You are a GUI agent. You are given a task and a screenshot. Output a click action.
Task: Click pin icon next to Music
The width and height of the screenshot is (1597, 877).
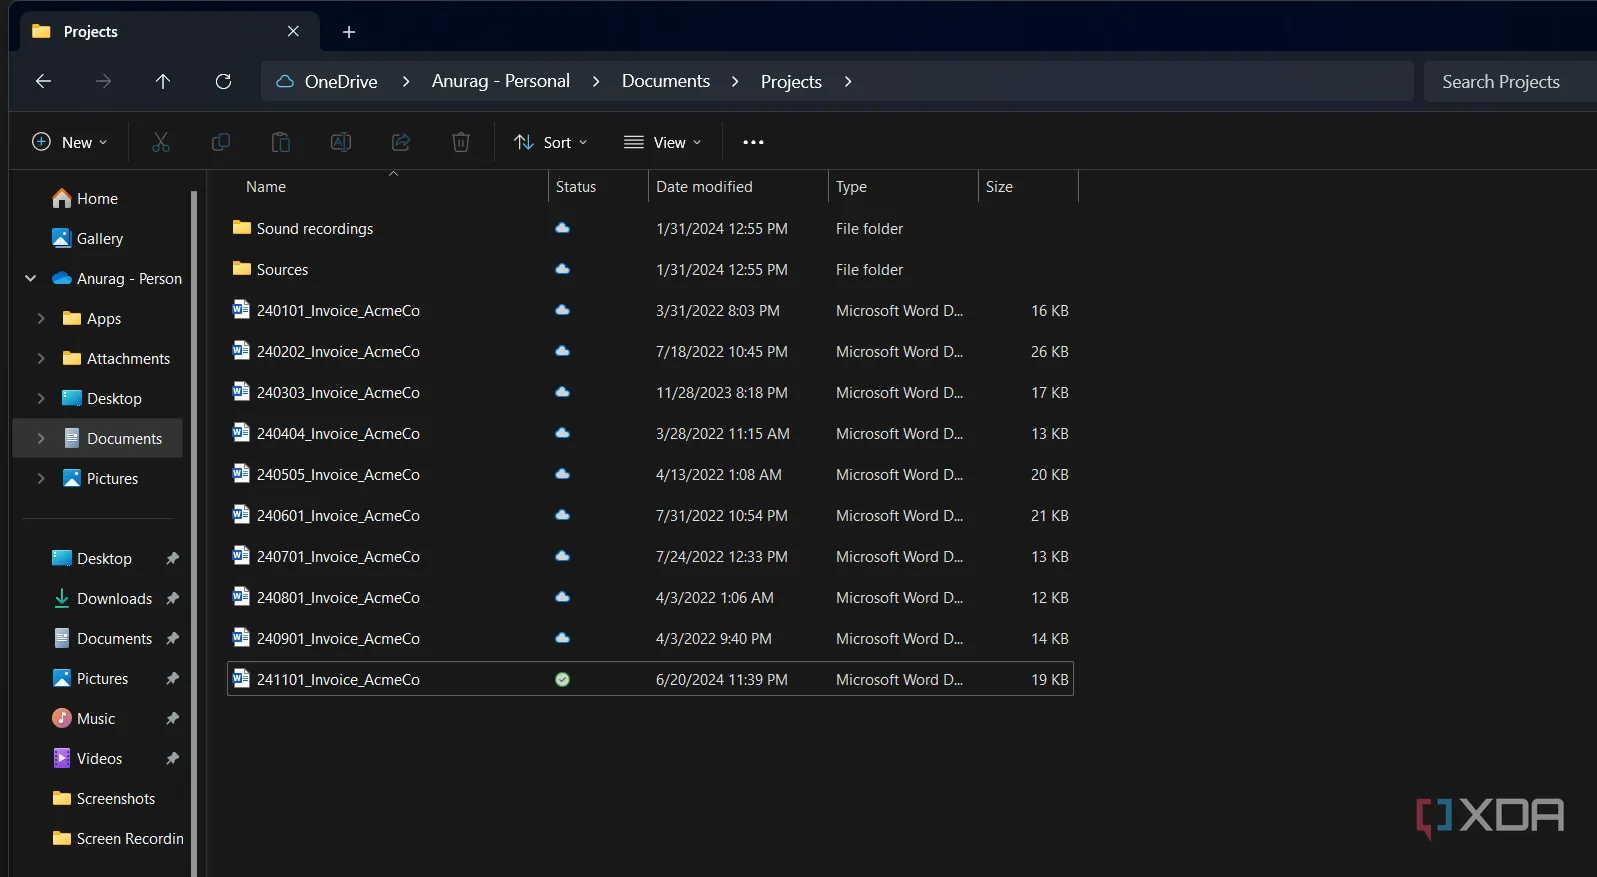click(172, 718)
